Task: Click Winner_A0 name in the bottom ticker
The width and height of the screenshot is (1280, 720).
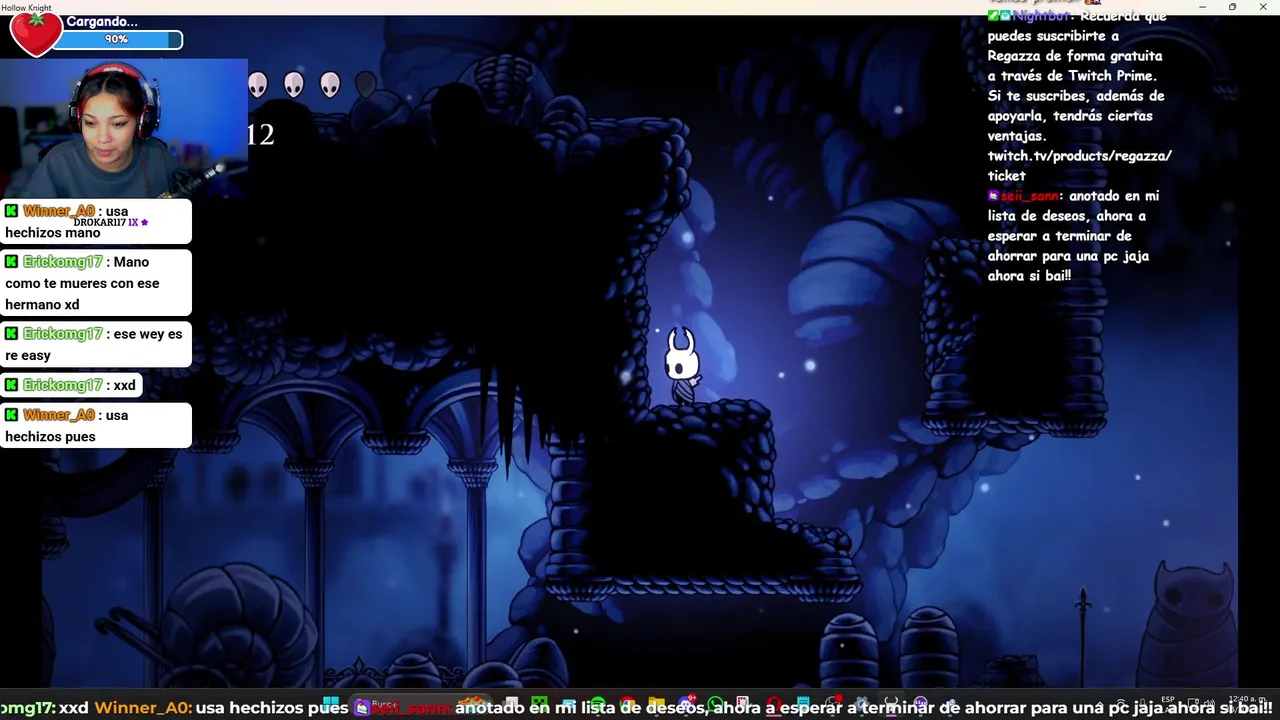Action: (x=141, y=708)
